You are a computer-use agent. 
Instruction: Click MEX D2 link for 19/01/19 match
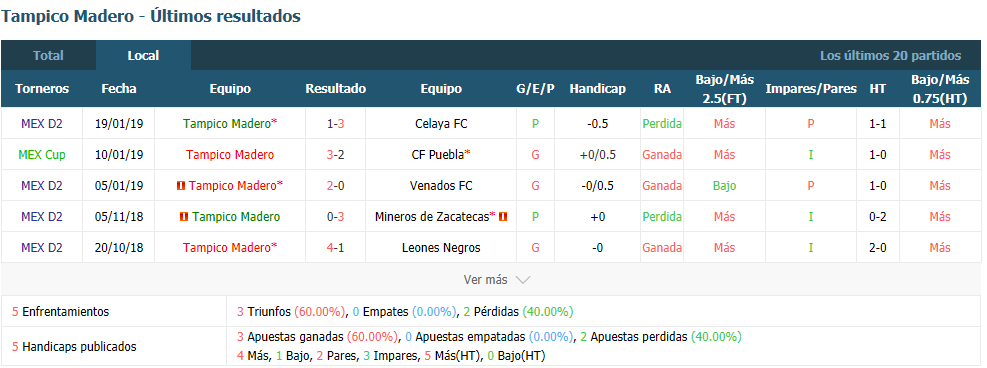pyautogui.click(x=42, y=124)
